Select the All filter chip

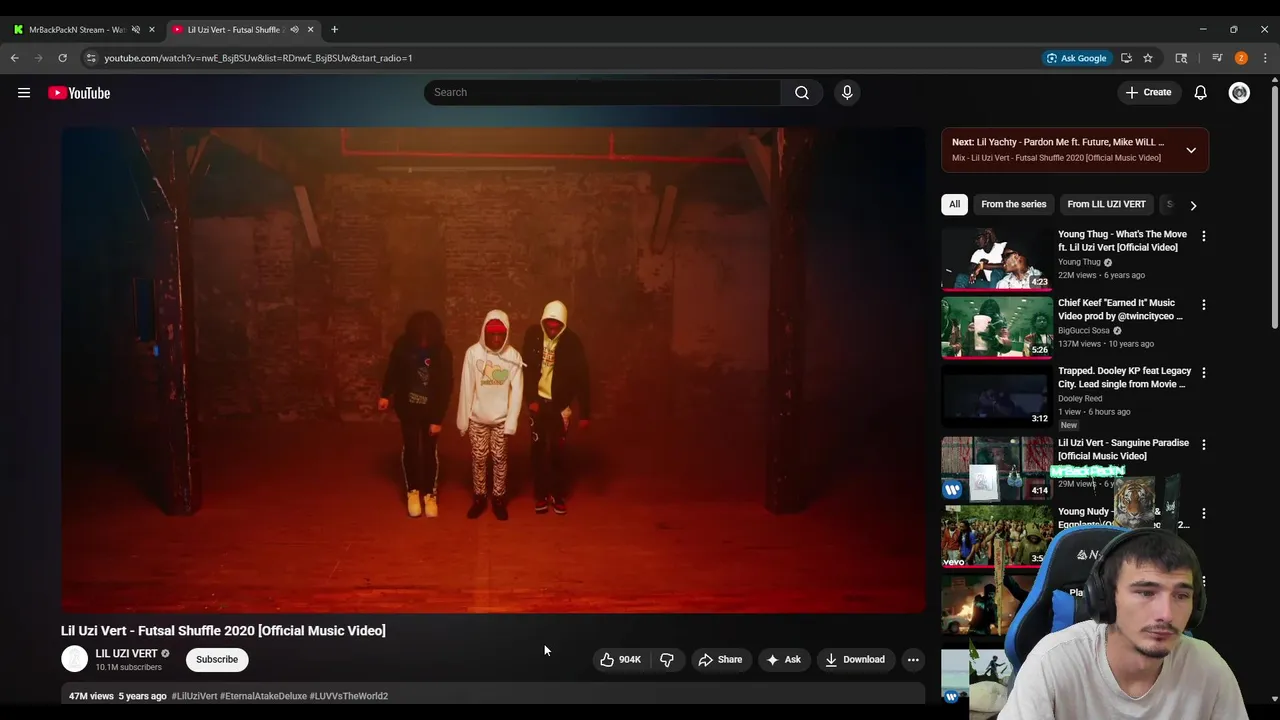[955, 204]
